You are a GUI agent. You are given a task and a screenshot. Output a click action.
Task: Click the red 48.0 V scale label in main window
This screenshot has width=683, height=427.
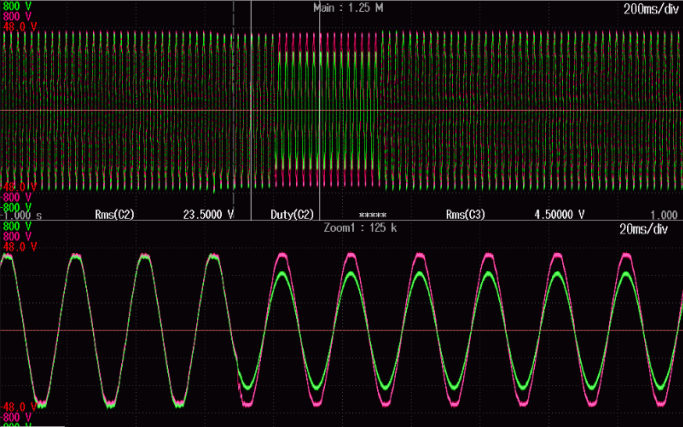tap(19, 27)
